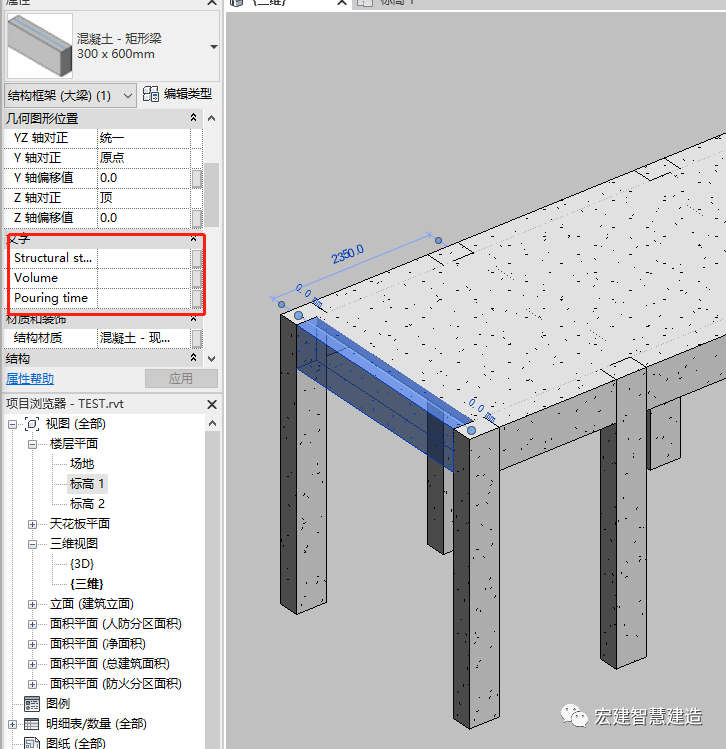This screenshot has width=726, height=749.
Task: Click the Edit Type icon
Action: pos(150,94)
